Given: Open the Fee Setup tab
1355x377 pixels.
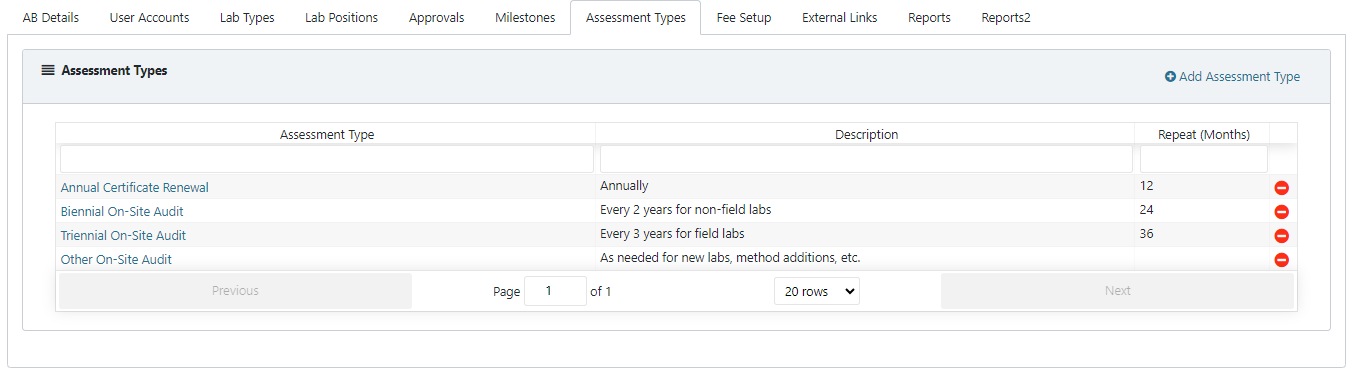Looking at the screenshot, I should coord(744,18).
